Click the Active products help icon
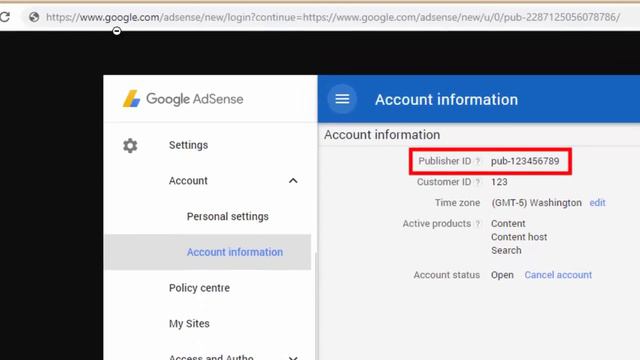Screen dimensions: 640x360 [x=477, y=224]
